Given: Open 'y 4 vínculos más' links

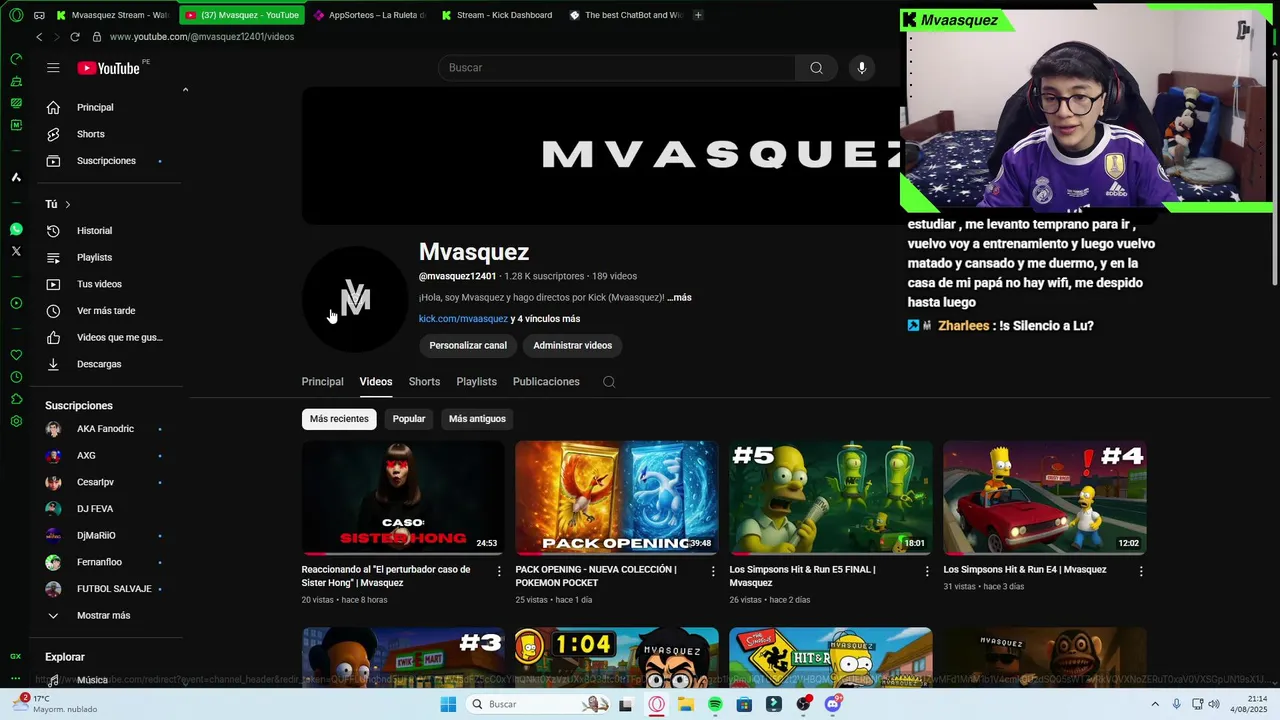Looking at the screenshot, I should point(545,319).
